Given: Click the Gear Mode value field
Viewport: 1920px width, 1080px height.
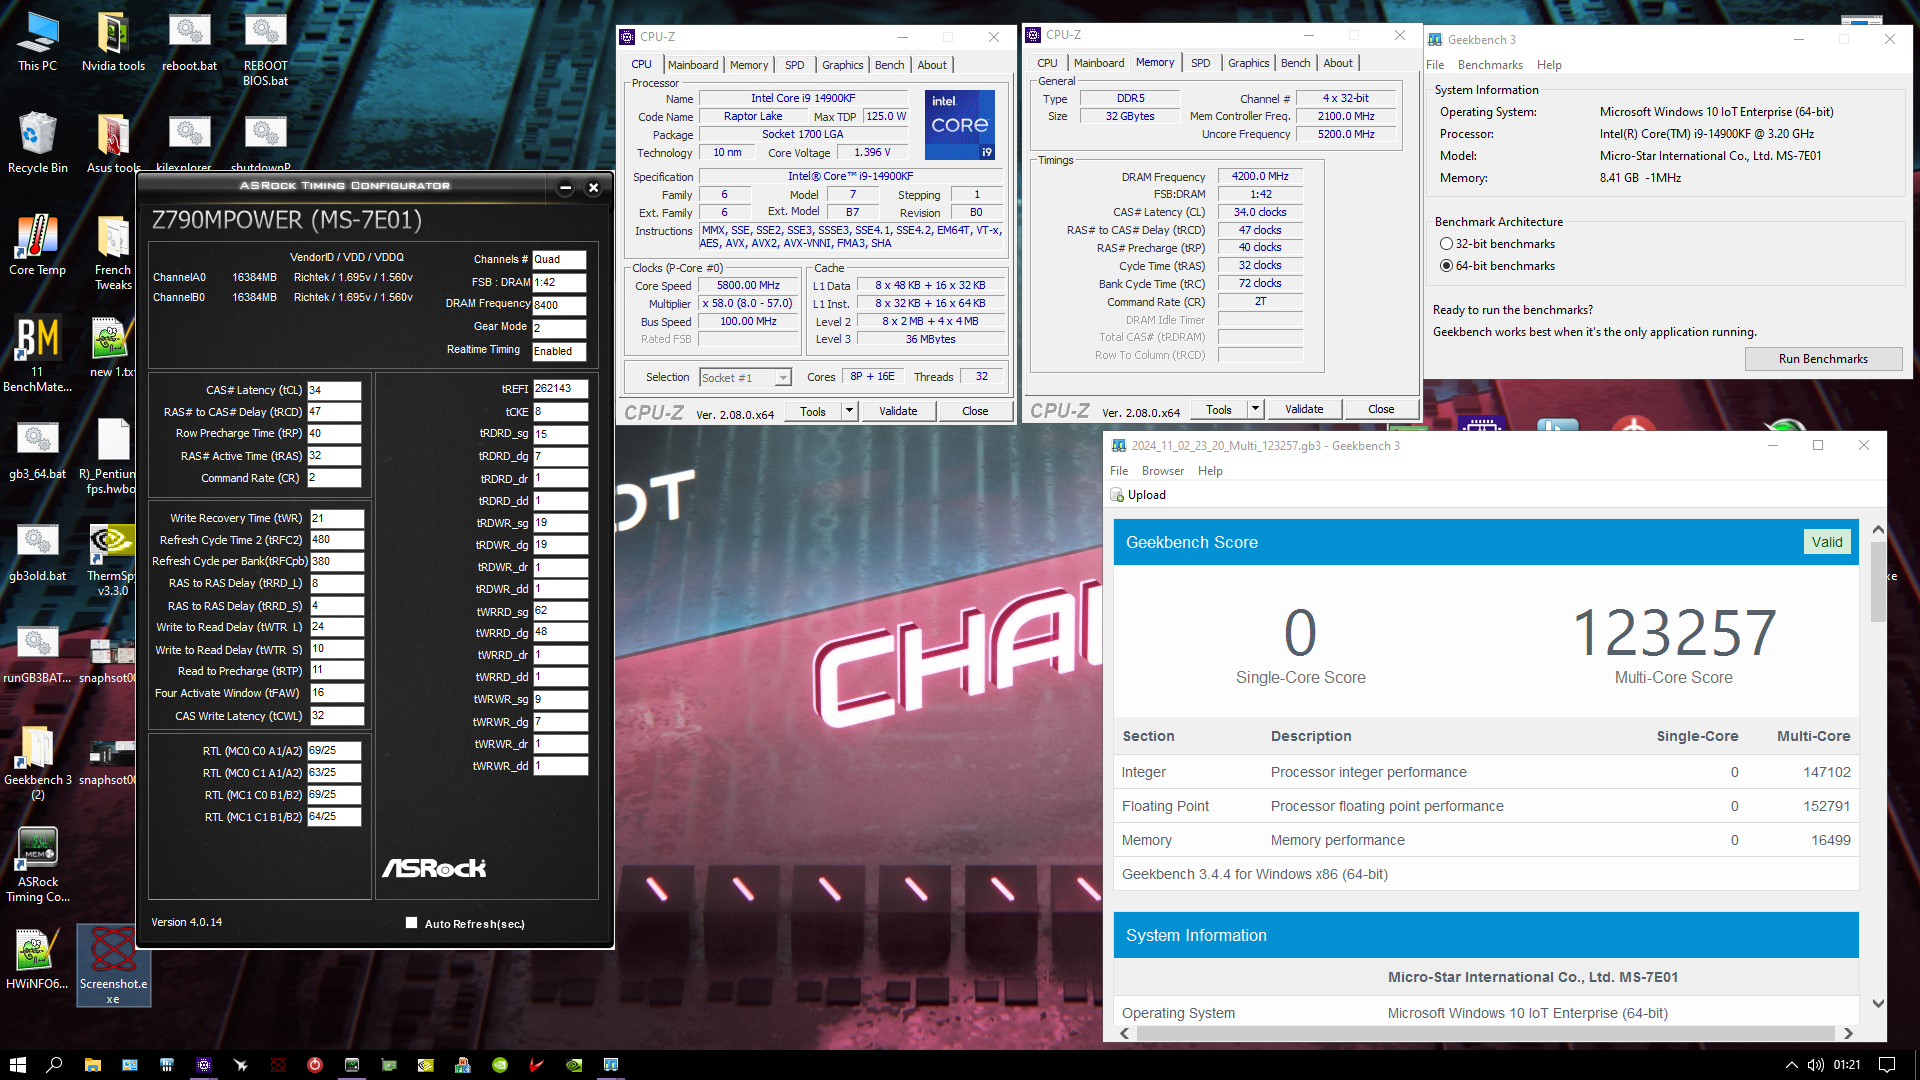Looking at the screenshot, I should [x=559, y=328].
